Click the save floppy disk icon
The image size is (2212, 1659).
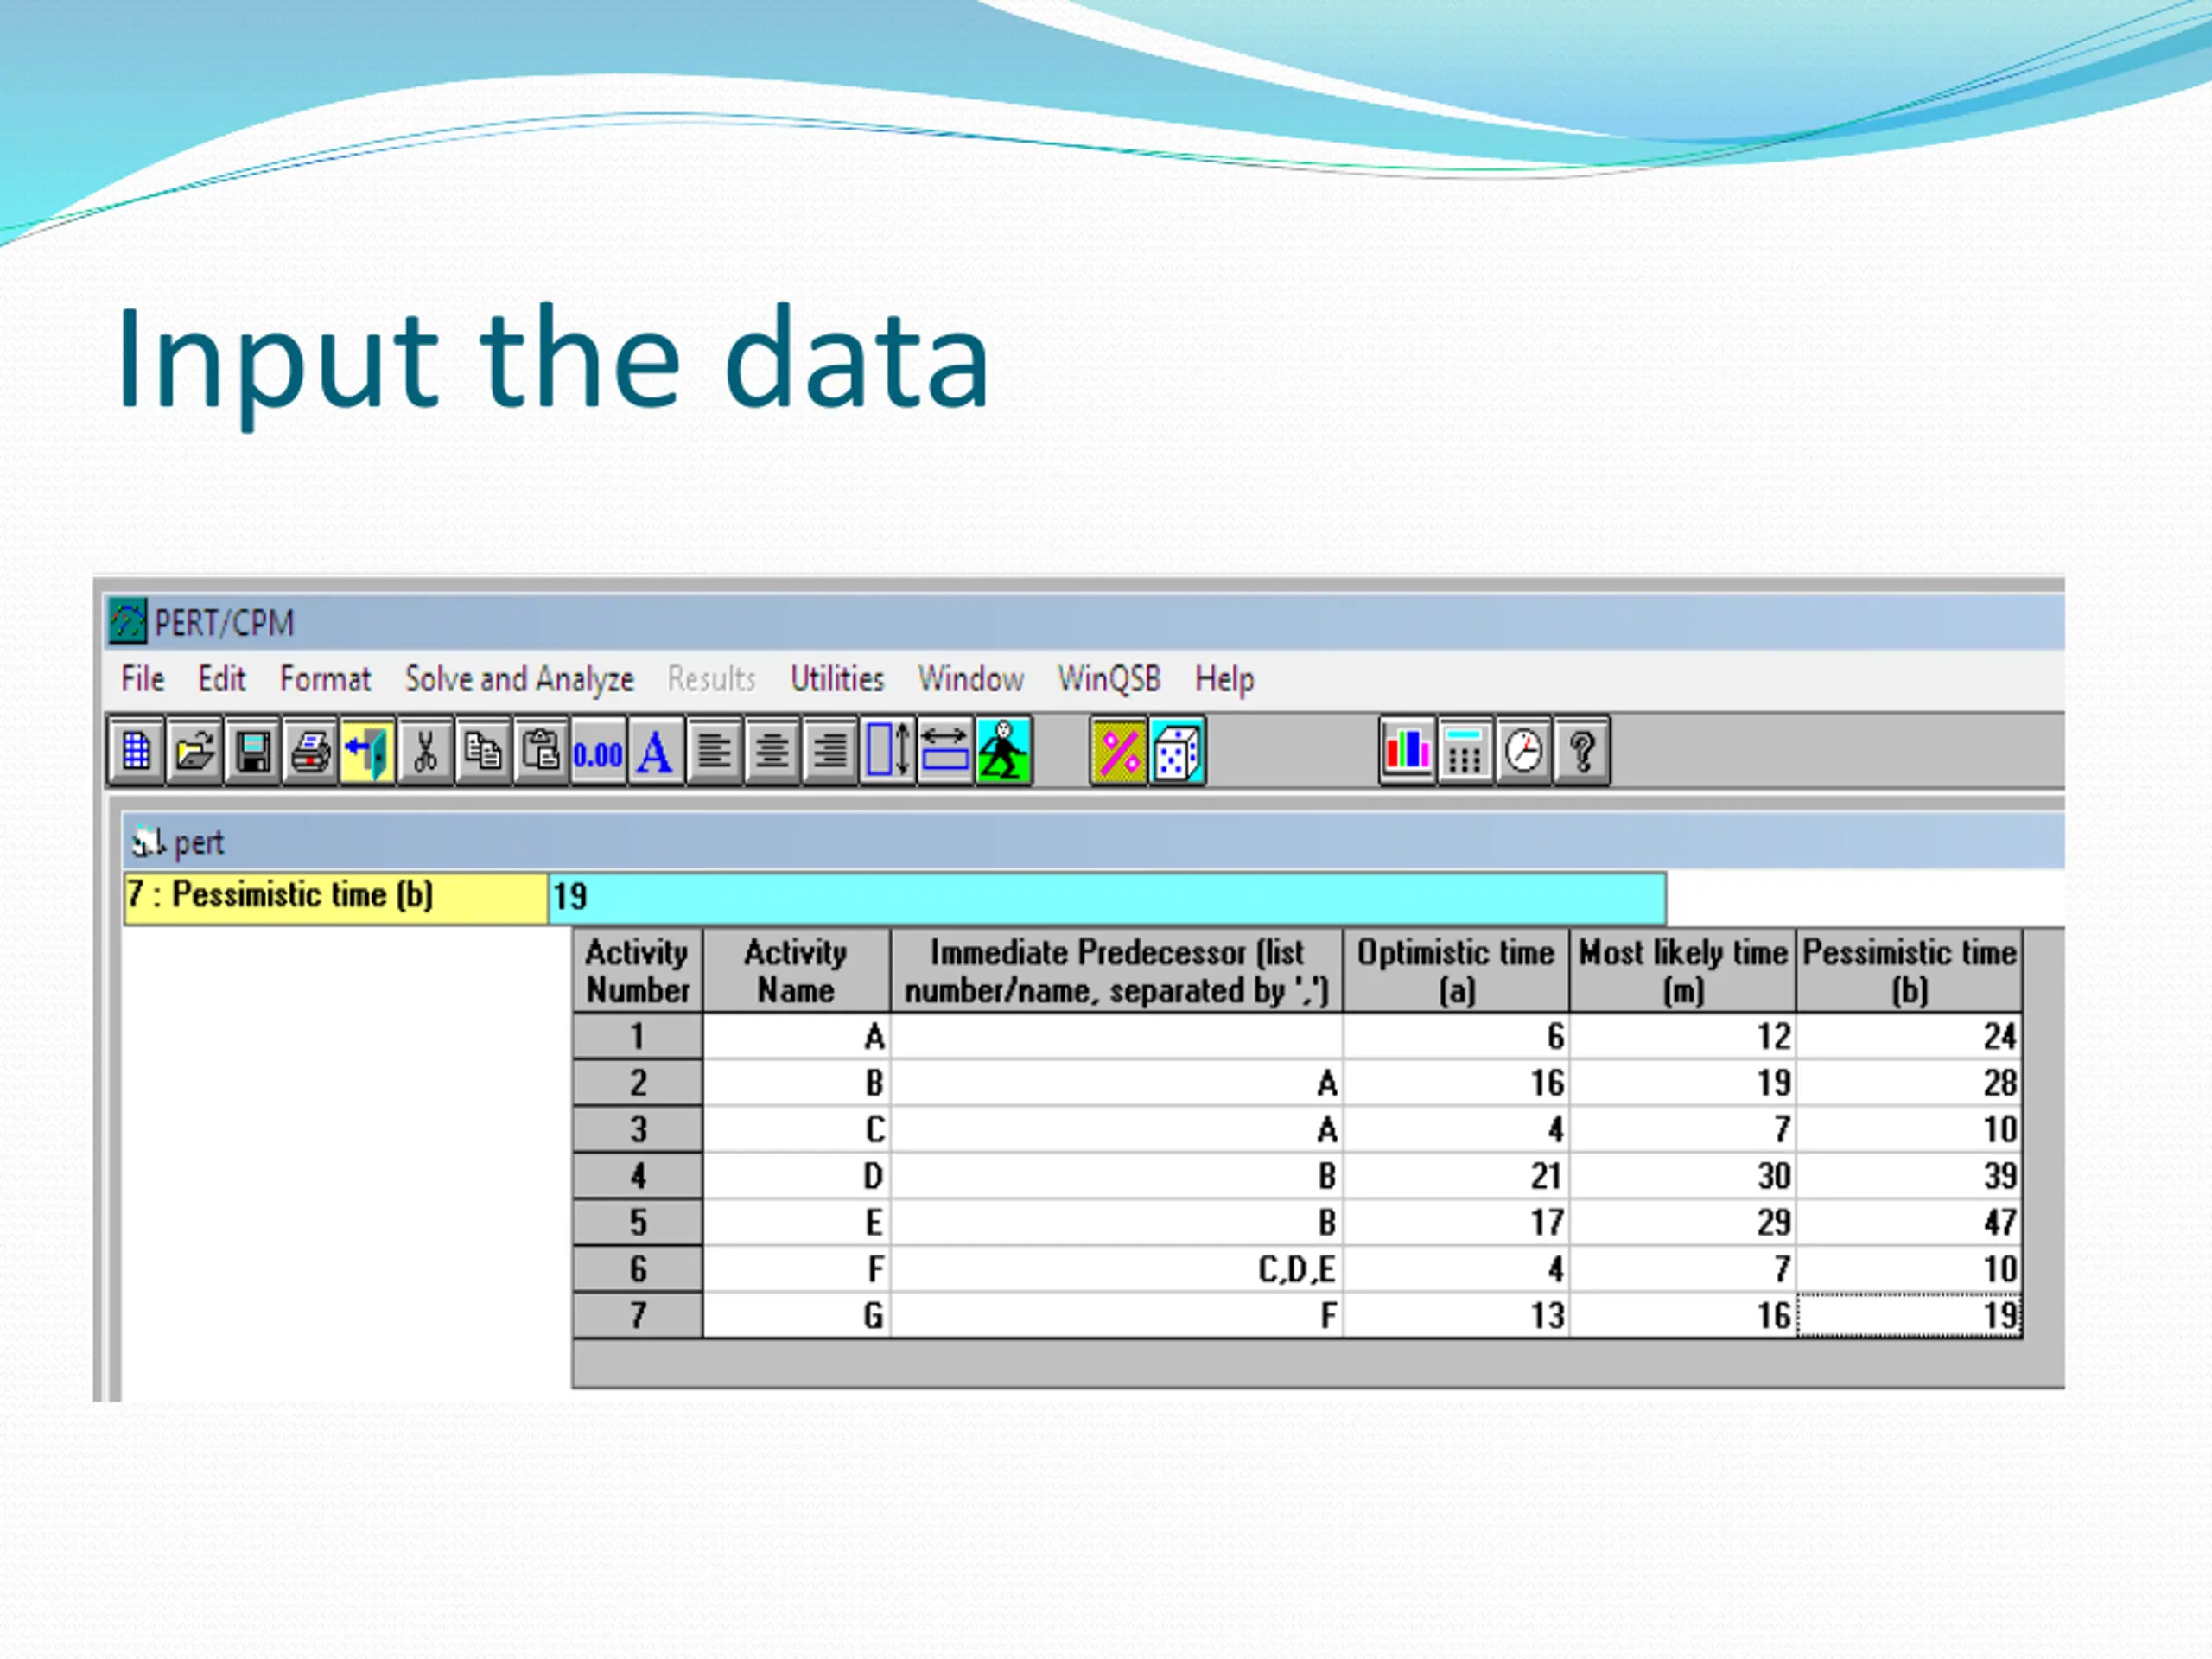252,751
